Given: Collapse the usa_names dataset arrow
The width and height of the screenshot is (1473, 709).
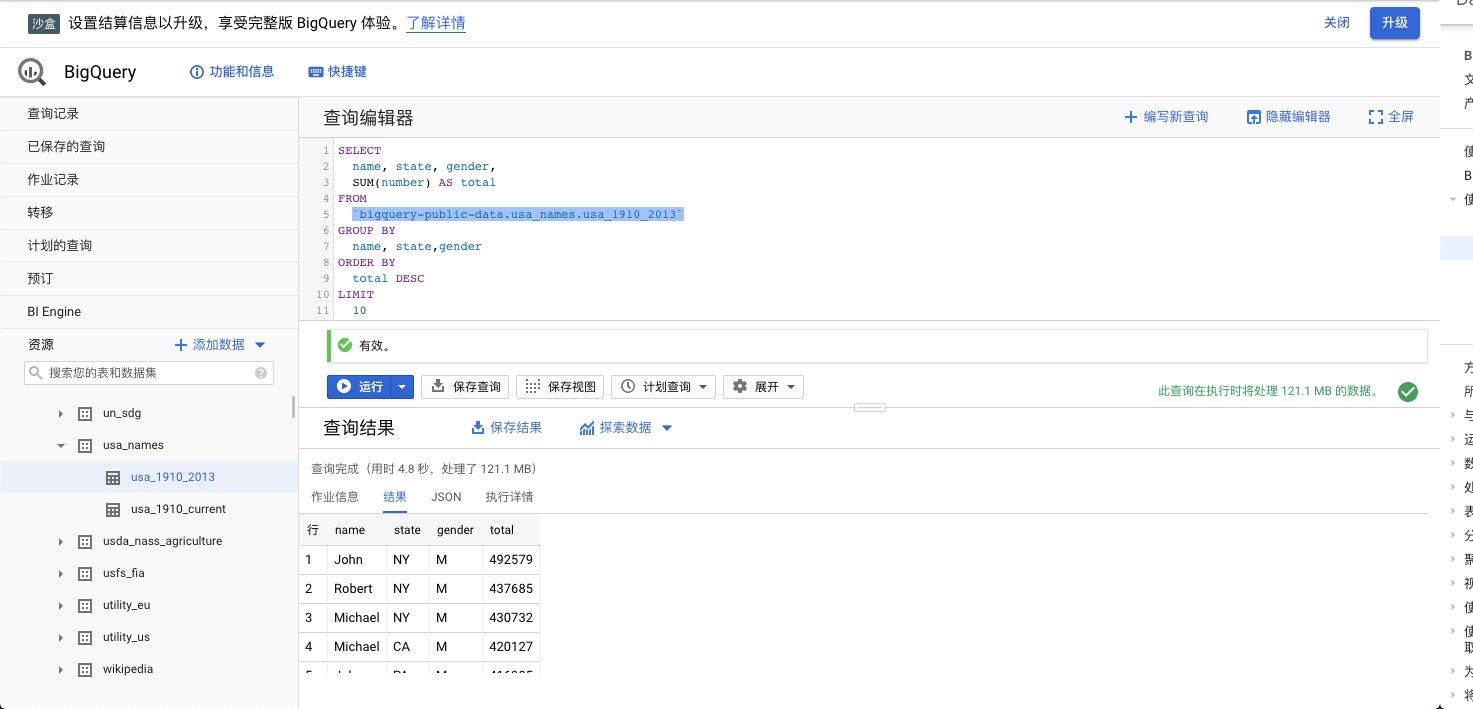Looking at the screenshot, I should [x=61, y=445].
